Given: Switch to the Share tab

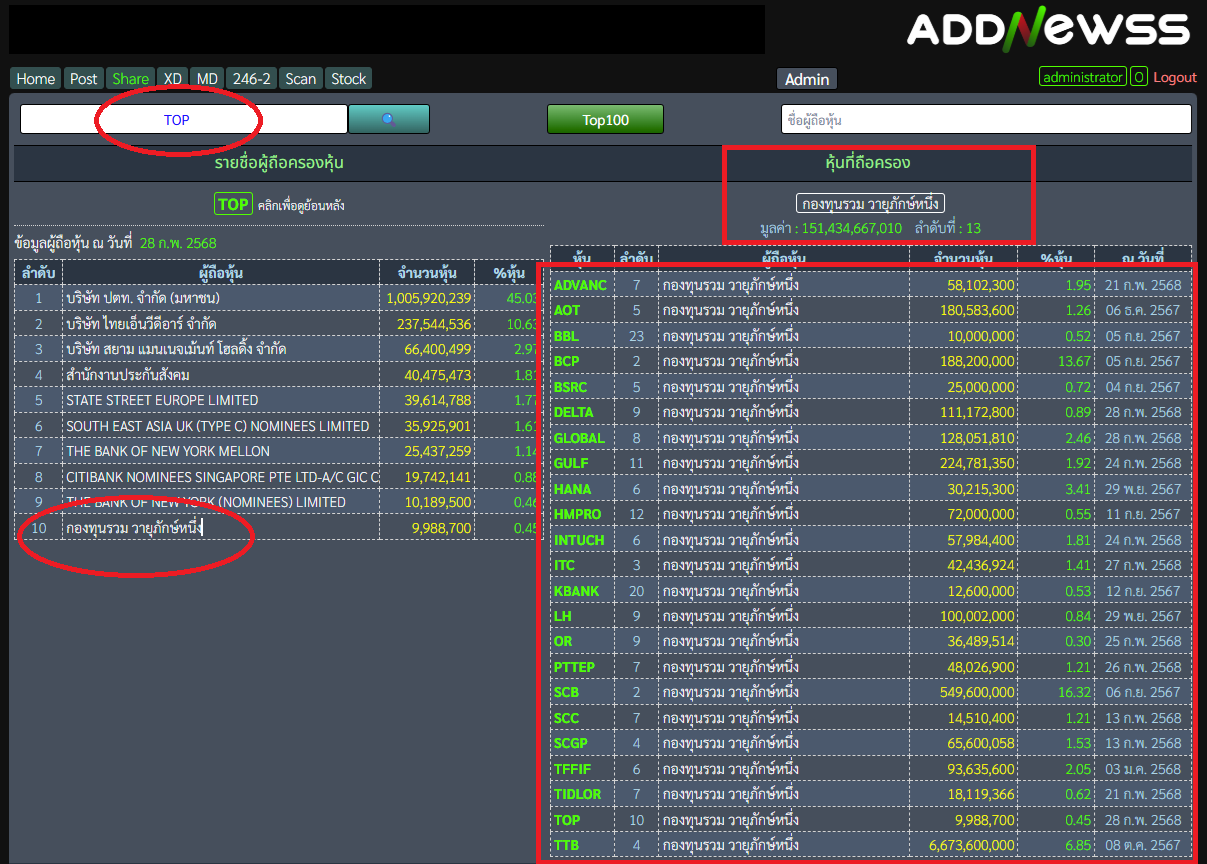Looking at the screenshot, I should (x=131, y=79).
